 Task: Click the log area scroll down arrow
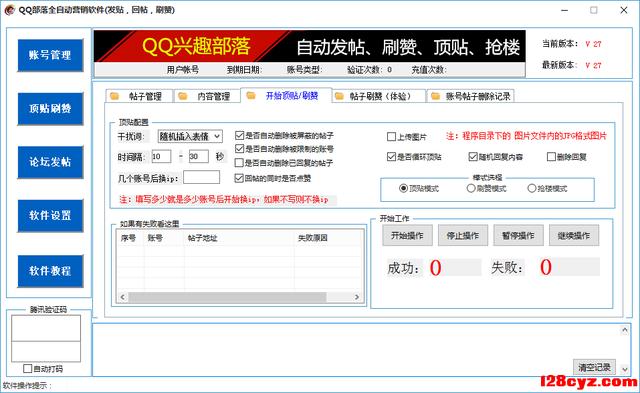[624, 369]
